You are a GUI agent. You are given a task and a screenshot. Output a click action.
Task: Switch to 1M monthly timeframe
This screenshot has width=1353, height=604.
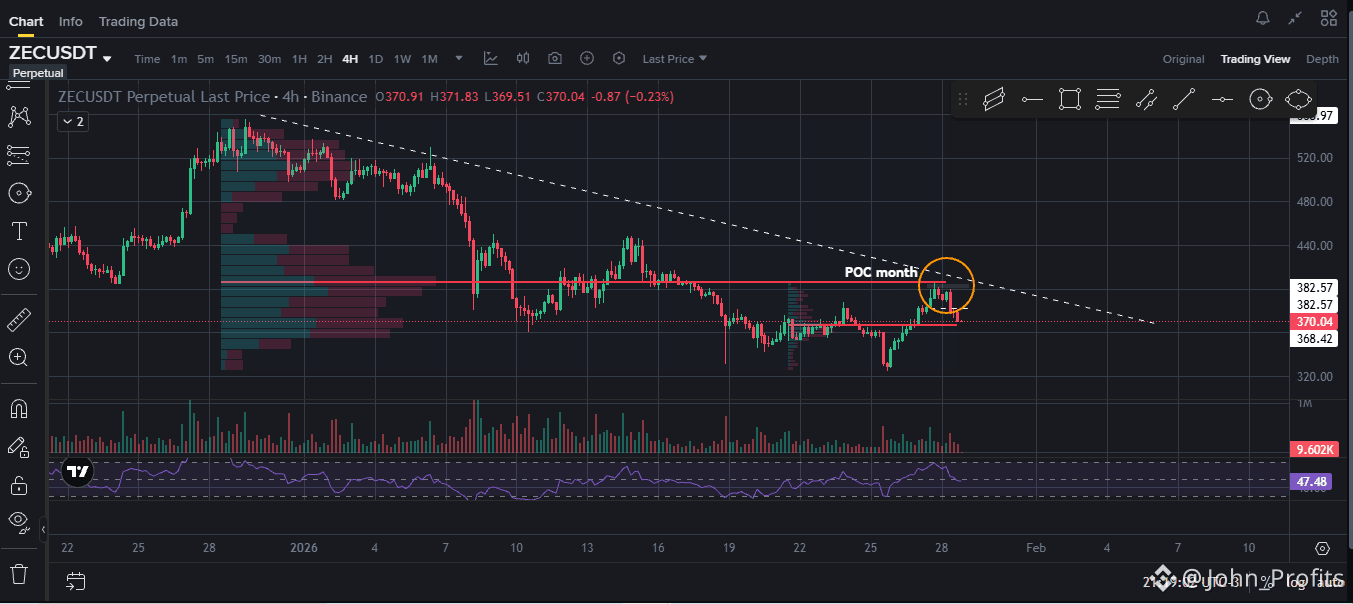(x=429, y=59)
